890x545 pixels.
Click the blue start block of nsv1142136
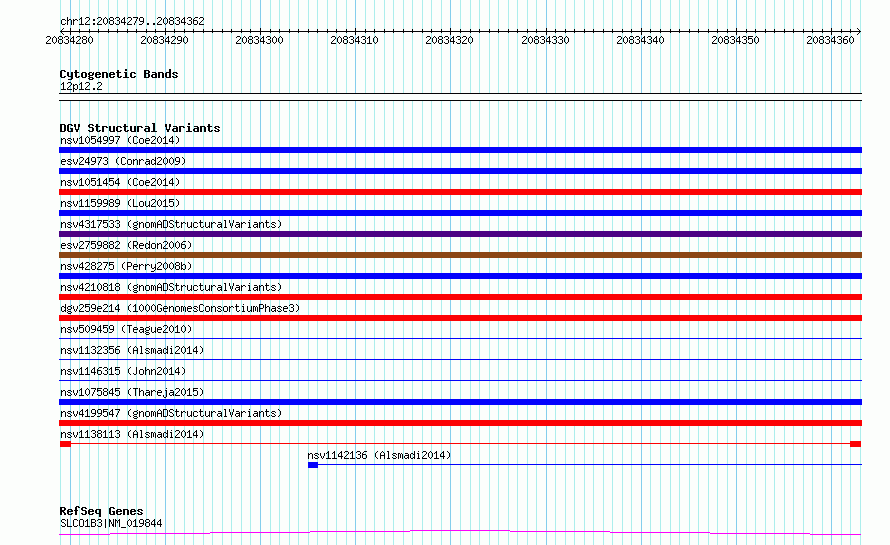pos(313,465)
